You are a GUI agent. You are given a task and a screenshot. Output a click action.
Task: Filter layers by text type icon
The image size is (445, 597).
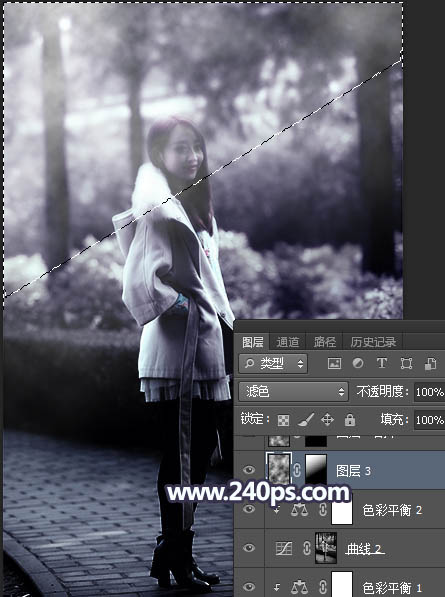[381, 364]
